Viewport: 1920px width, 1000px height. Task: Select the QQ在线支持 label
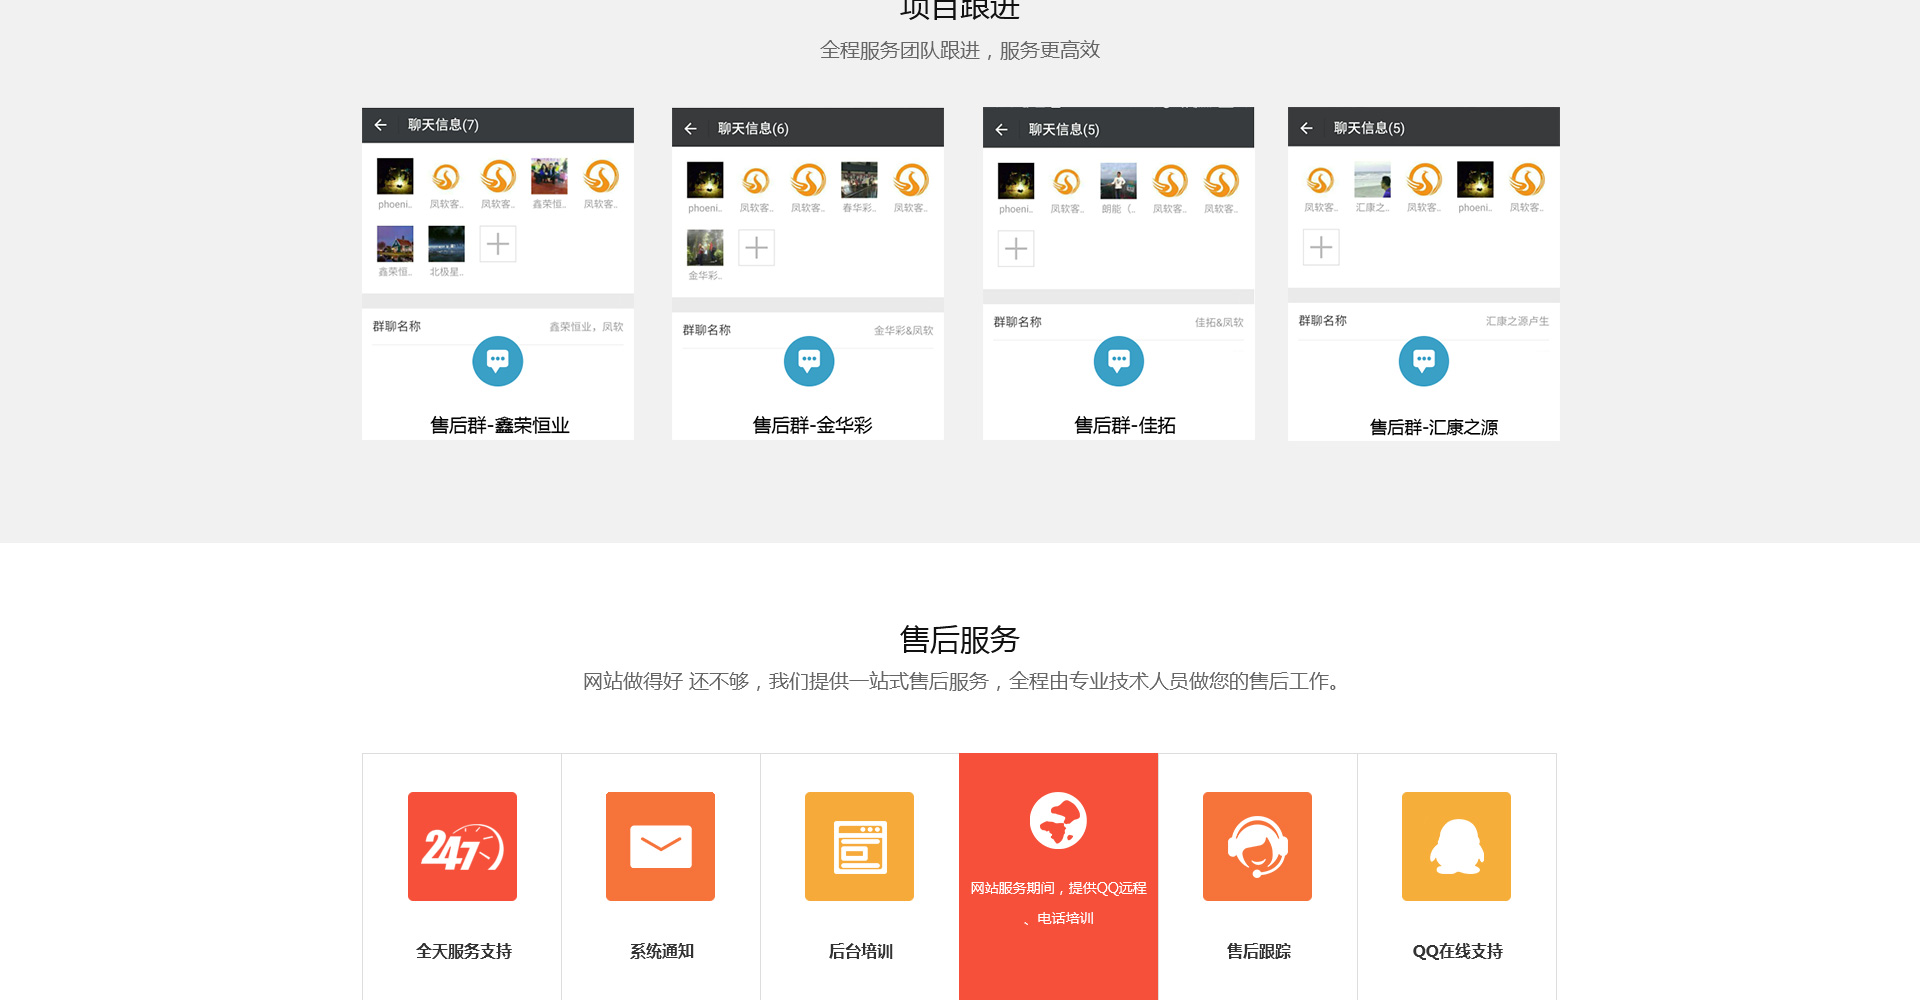(x=1457, y=951)
